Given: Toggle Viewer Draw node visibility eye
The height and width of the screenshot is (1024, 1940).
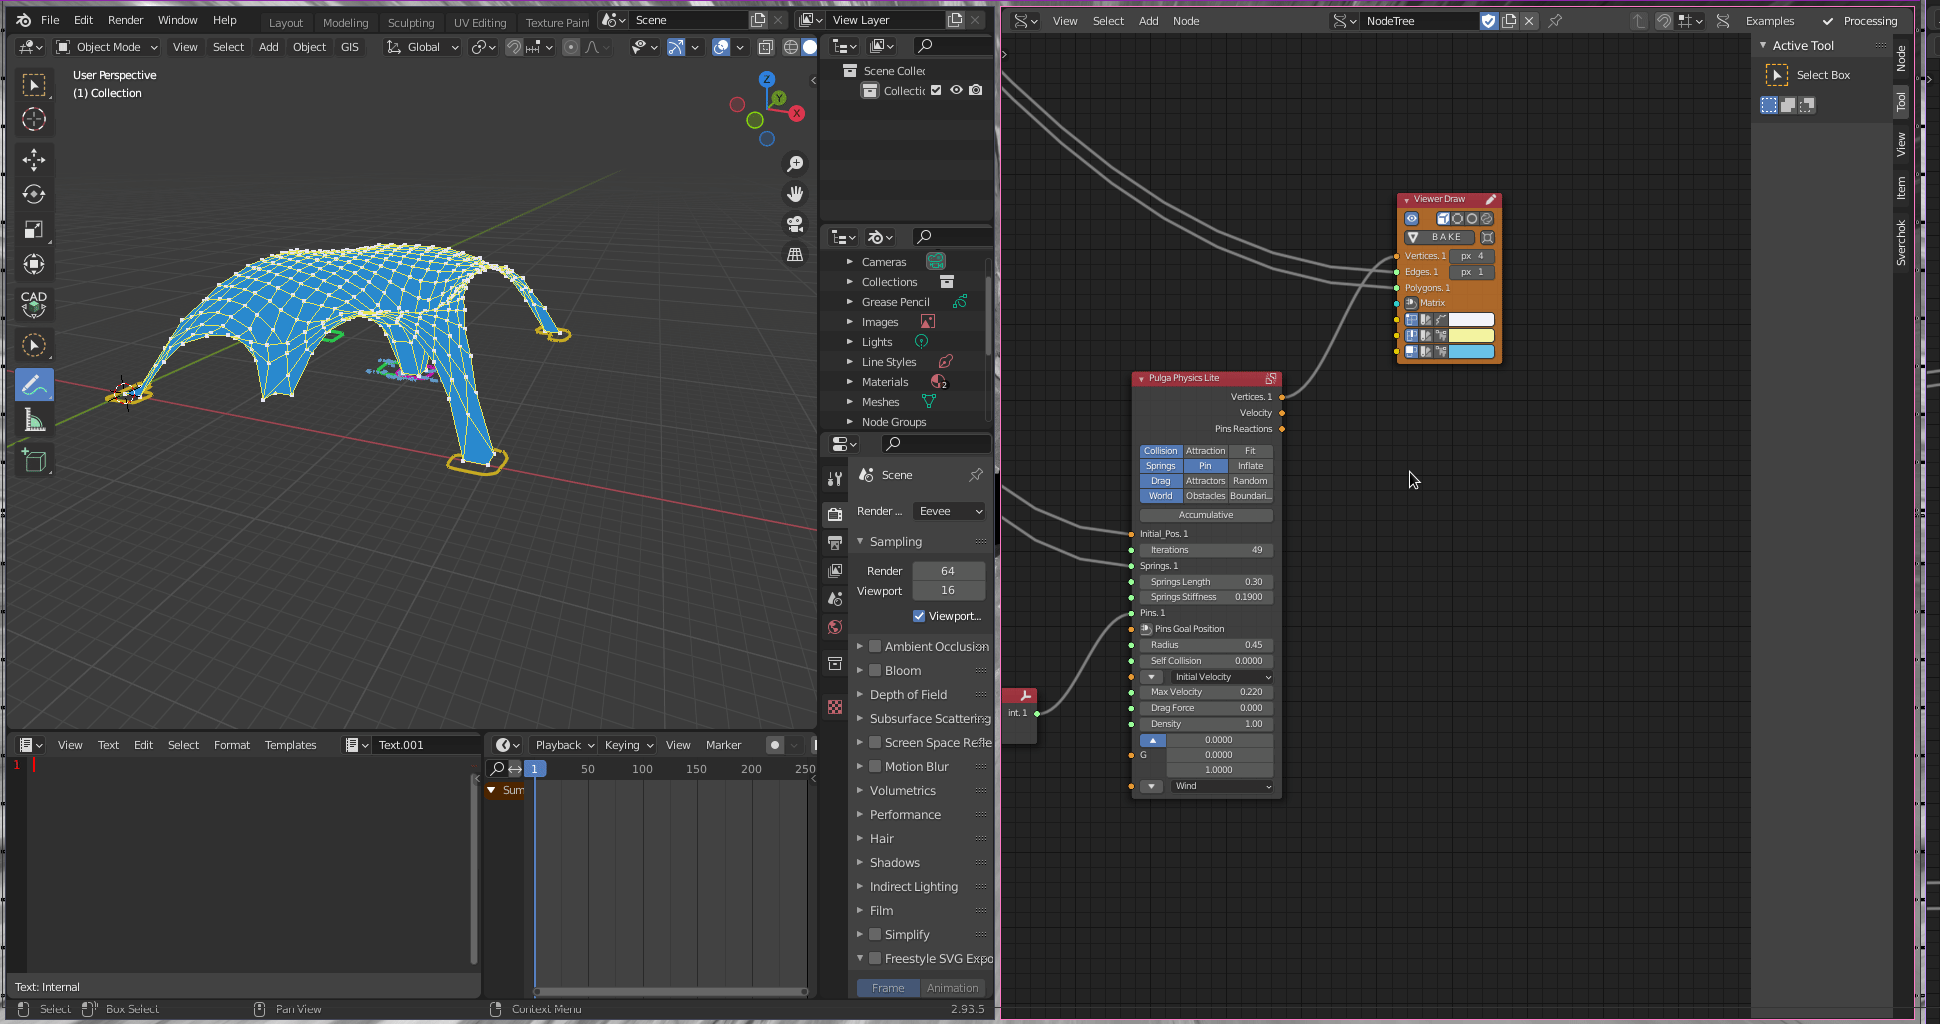Looking at the screenshot, I should point(1411,218).
